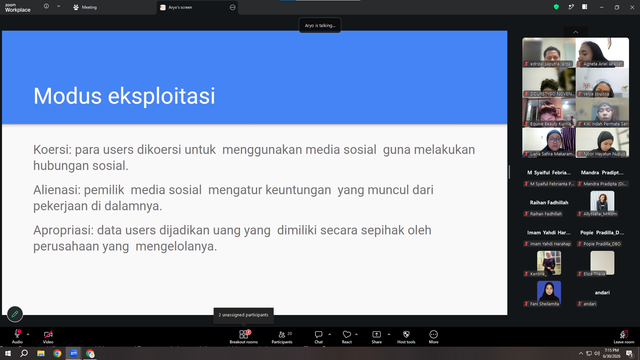The height and width of the screenshot is (360, 640).
Task: Open the More options menu
Action: point(433,336)
